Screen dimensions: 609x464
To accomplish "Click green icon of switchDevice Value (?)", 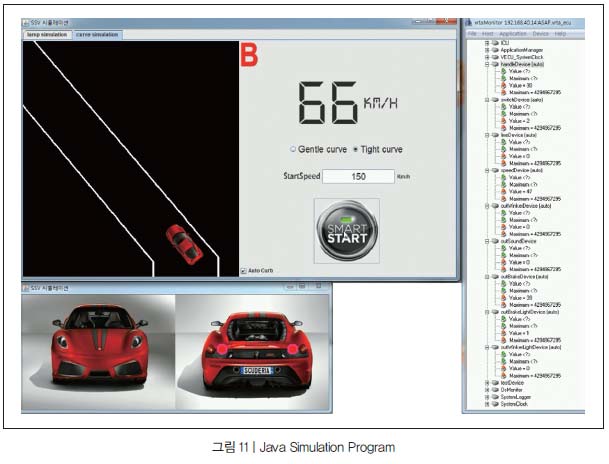I will pyautogui.click(x=503, y=107).
